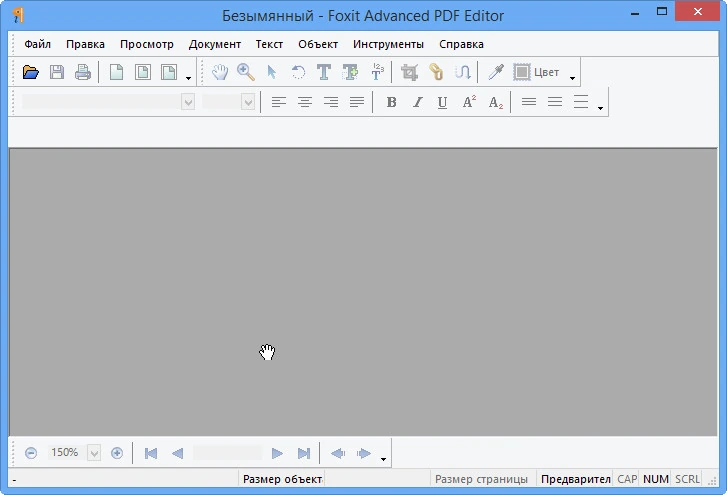Click the Foxit app icon in title bar
Viewport: 727px width, 495px height.
pos(18,15)
